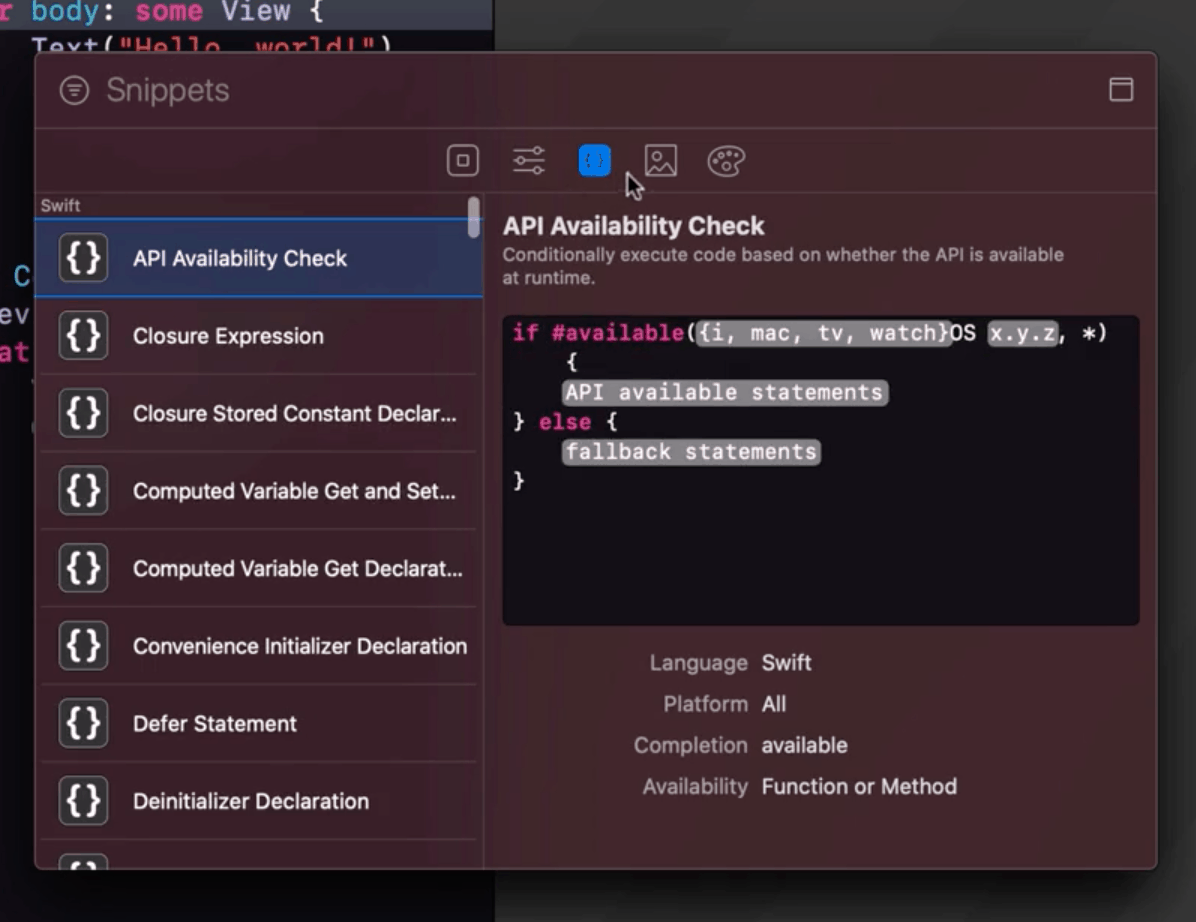Toggle Media library visibility
This screenshot has height=922, width=1196.
660,160
